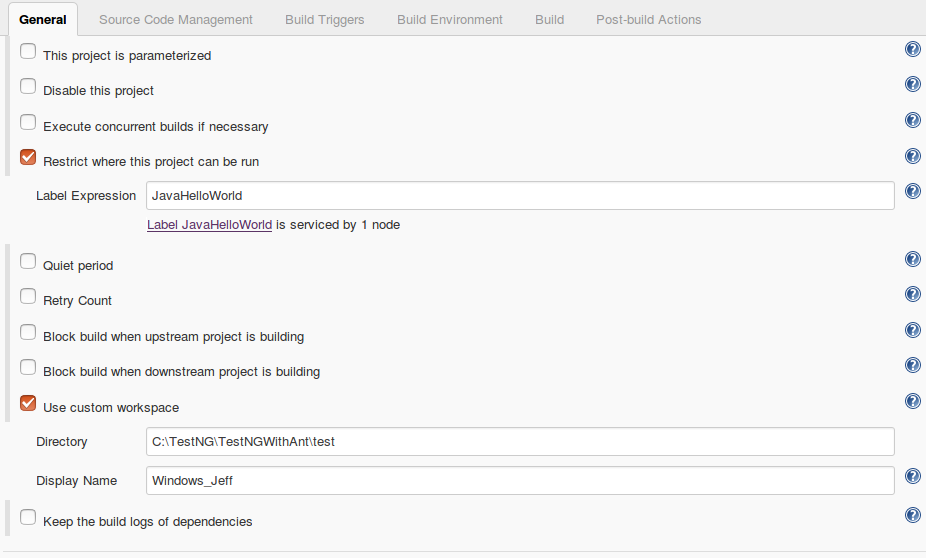Tick the Quiet period checkbox
Screen dimensions: 926x558
pyautogui.click(x=28, y=262)
